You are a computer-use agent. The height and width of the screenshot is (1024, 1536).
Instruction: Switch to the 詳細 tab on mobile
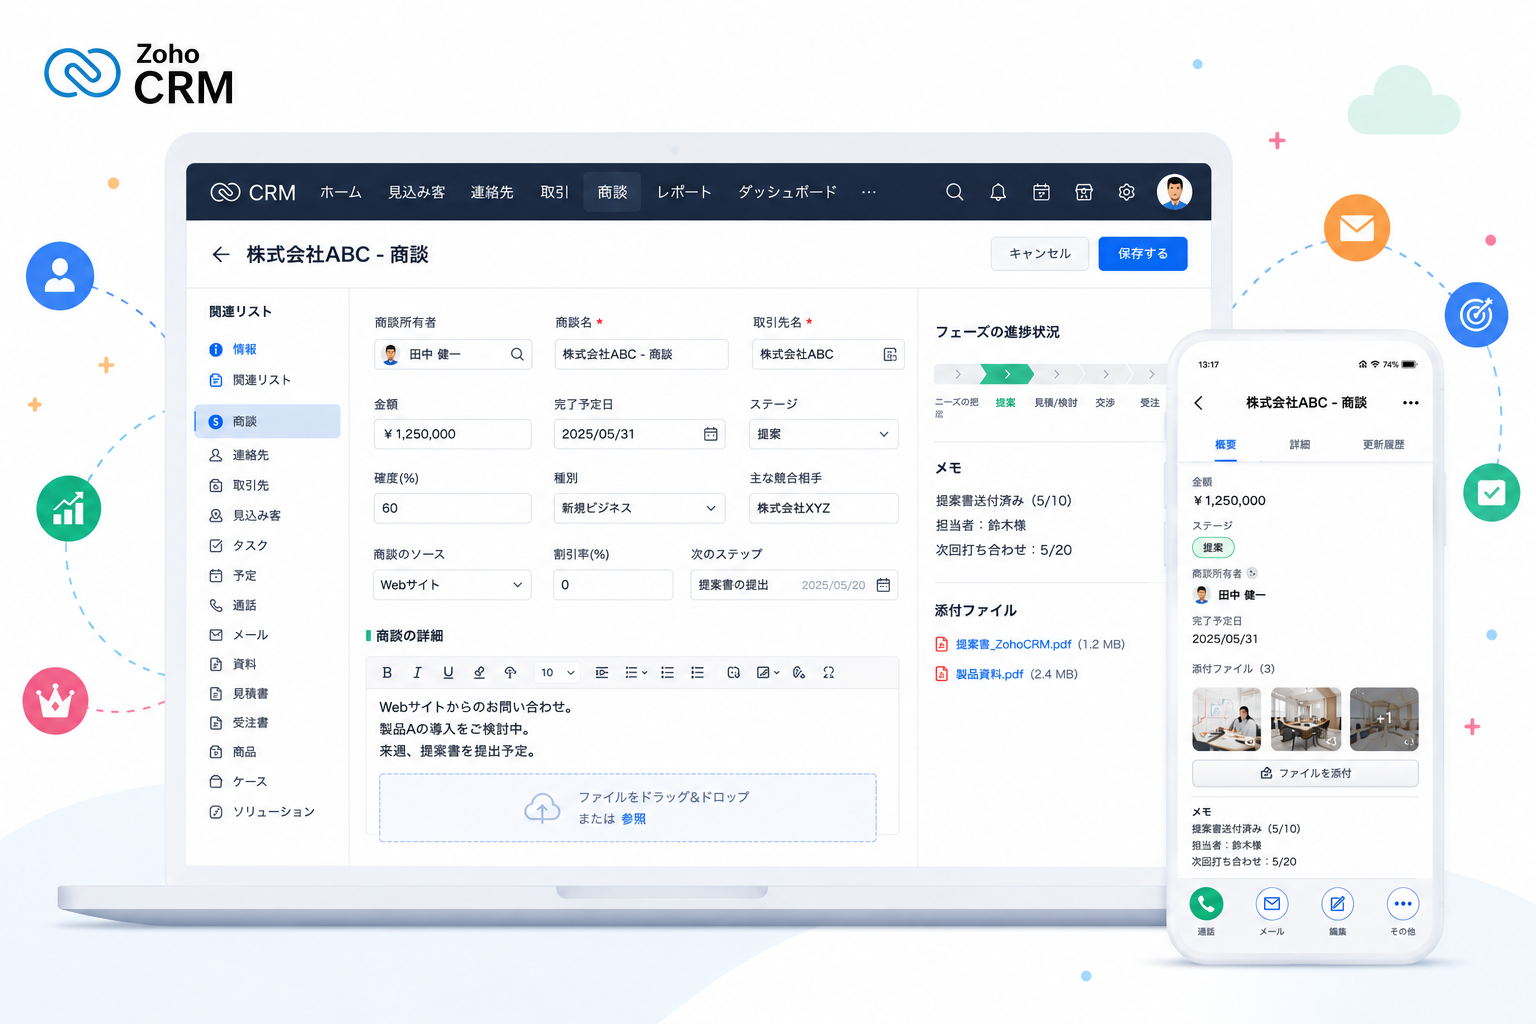tap(1300, 444)
